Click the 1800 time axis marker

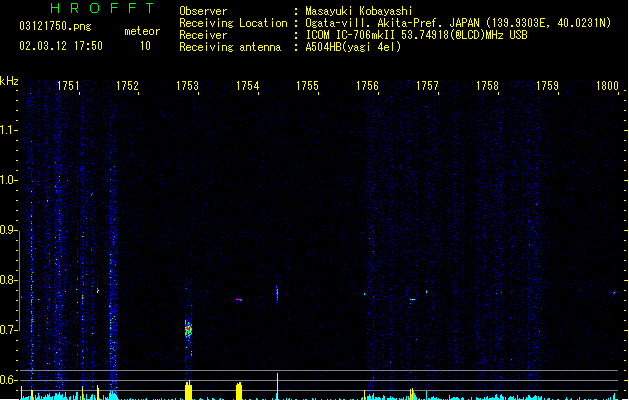point(607,86)
